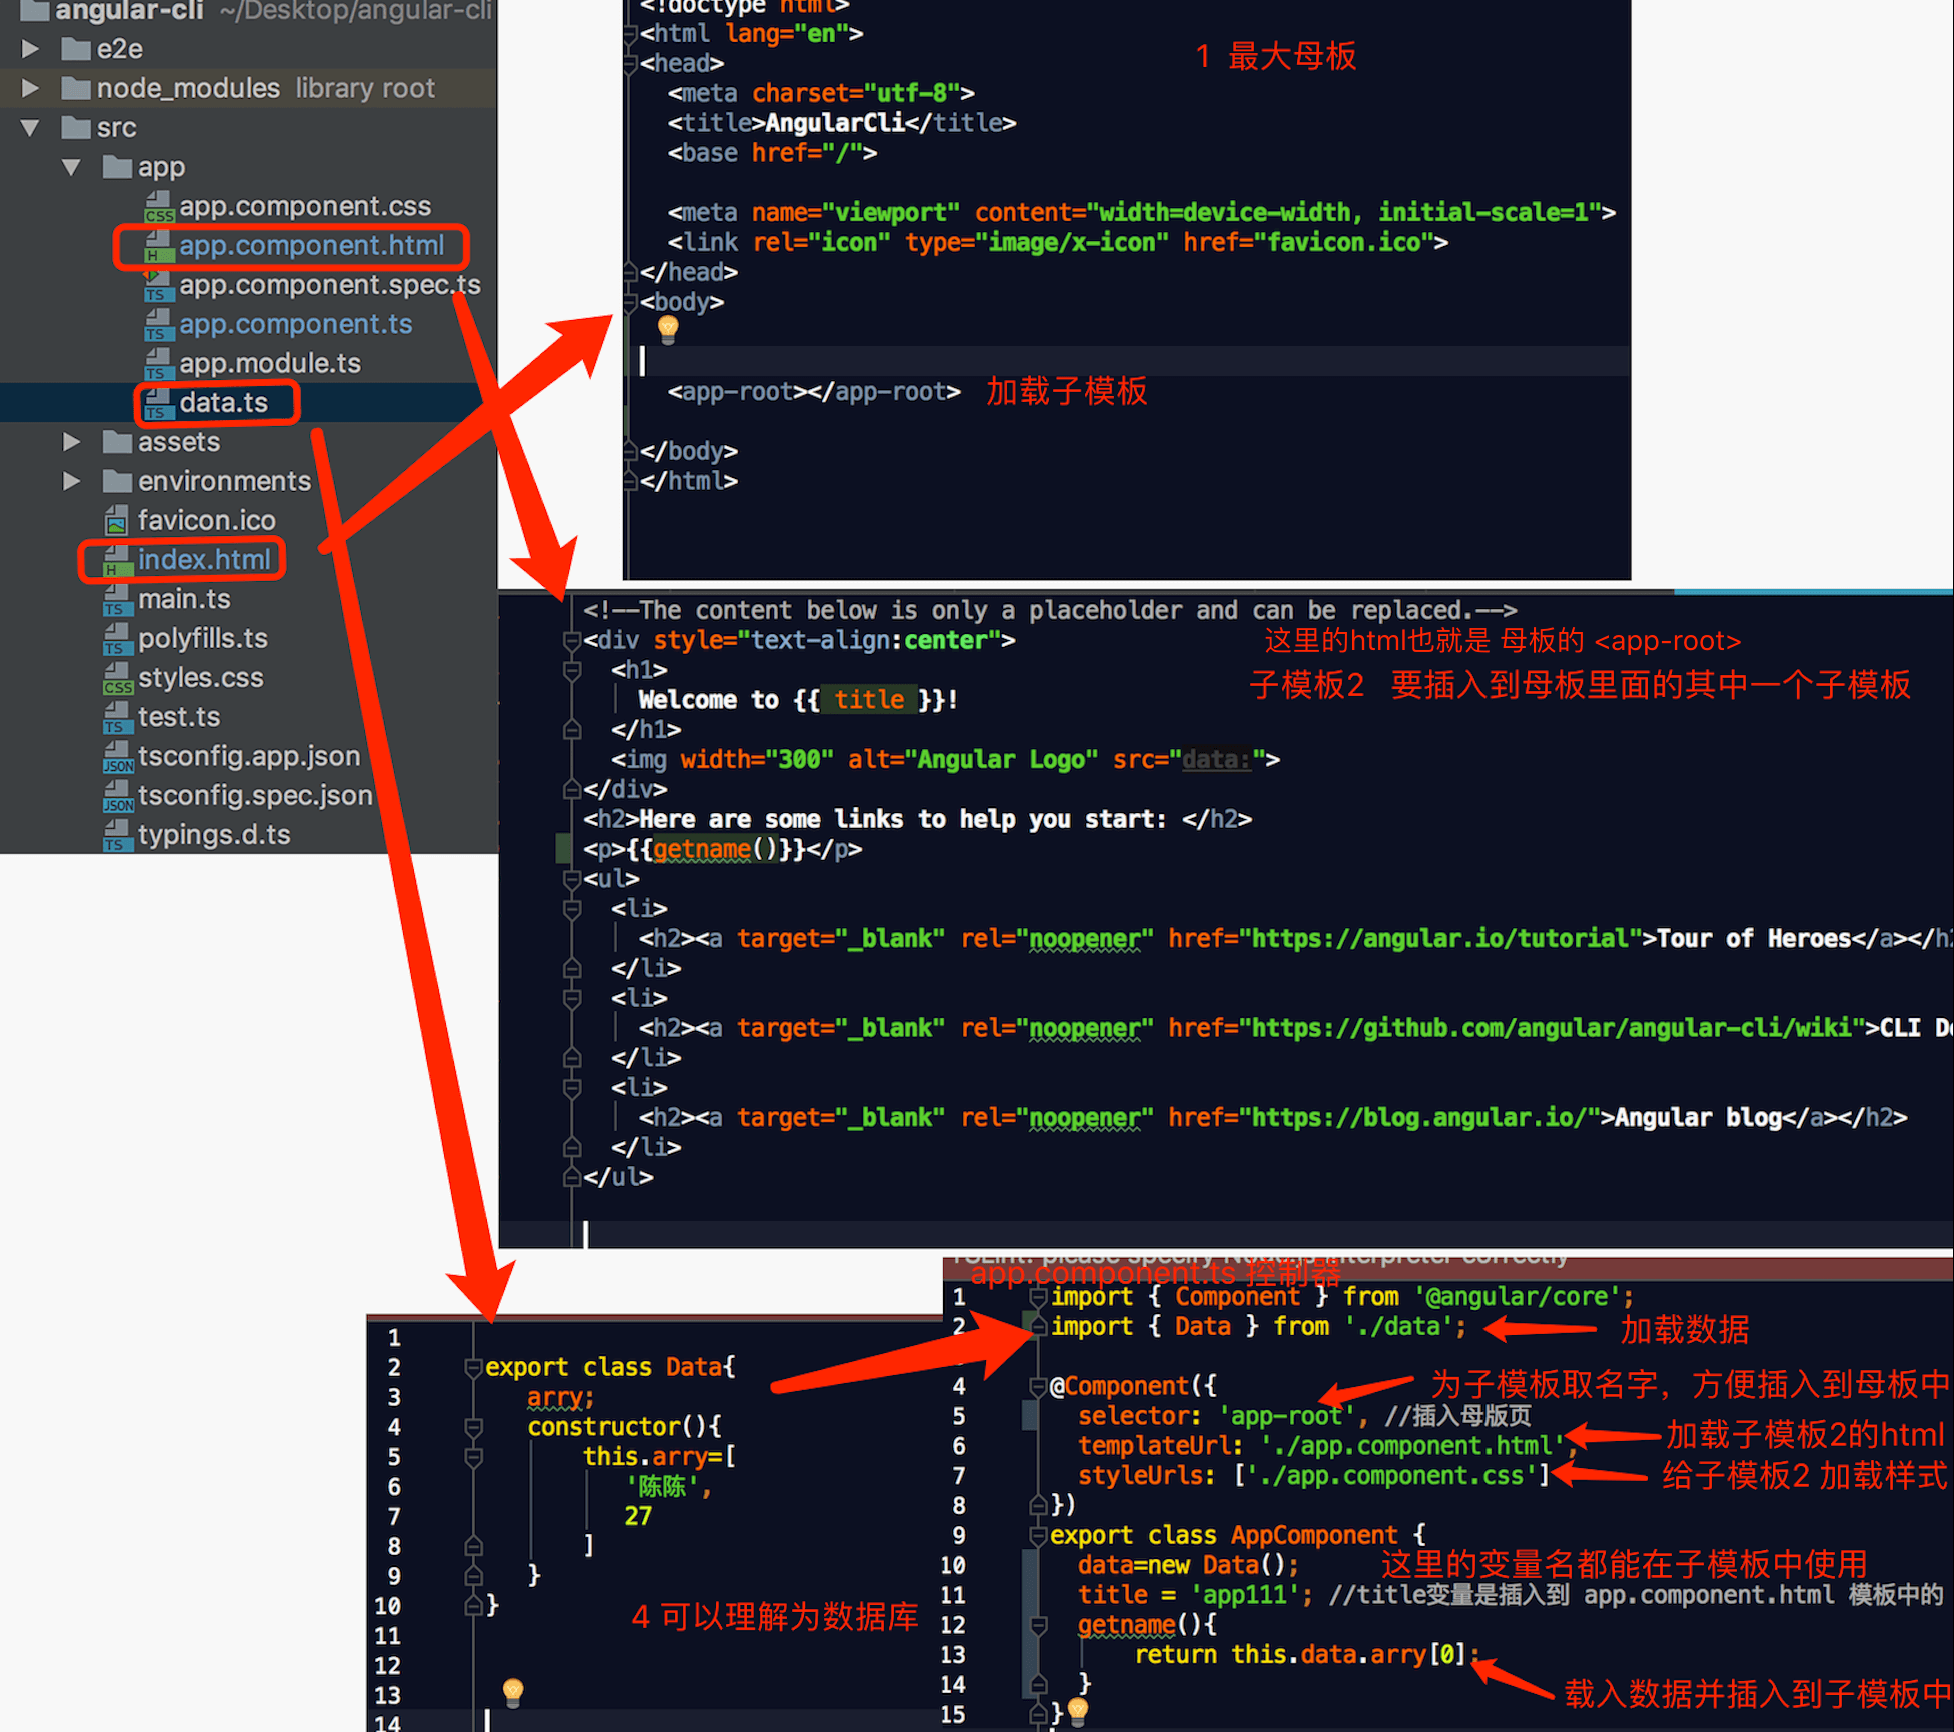The height and width of the screenshot is (1732, 1954).
Task: Click lightbulb hint in app.component.ts editor
Action: coord(1078,1711)
